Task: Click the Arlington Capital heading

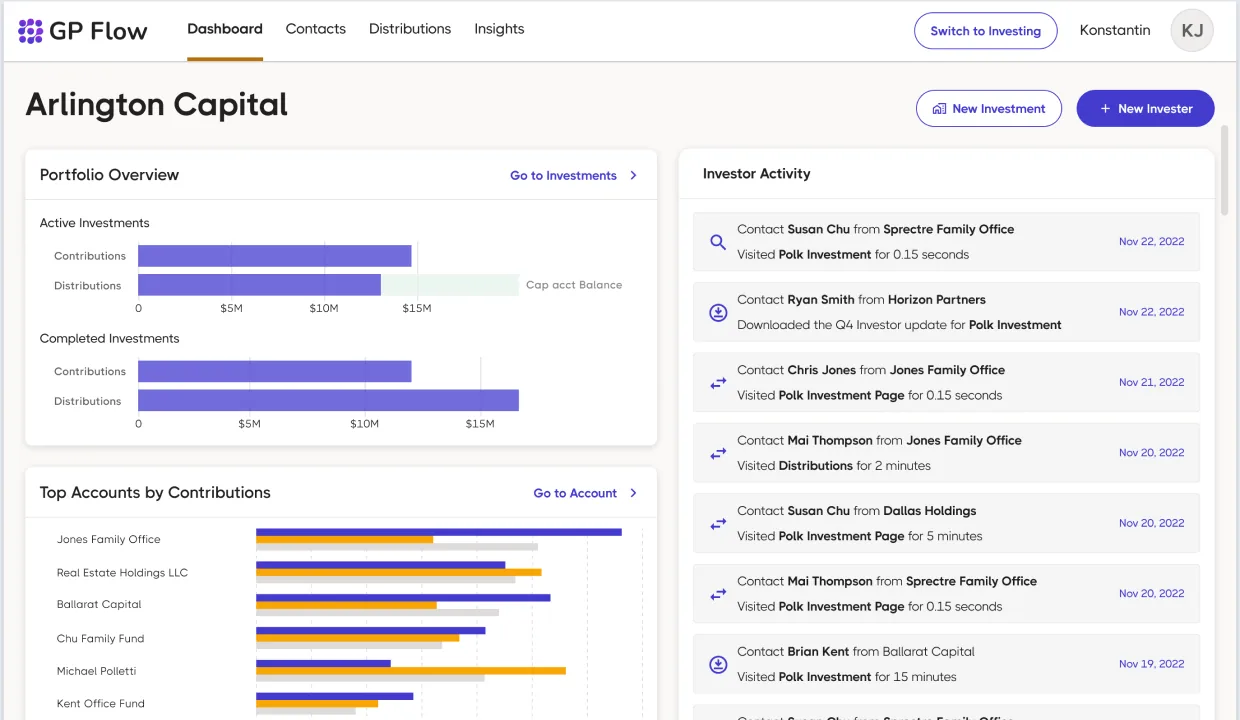Action: tap(157, 105)
